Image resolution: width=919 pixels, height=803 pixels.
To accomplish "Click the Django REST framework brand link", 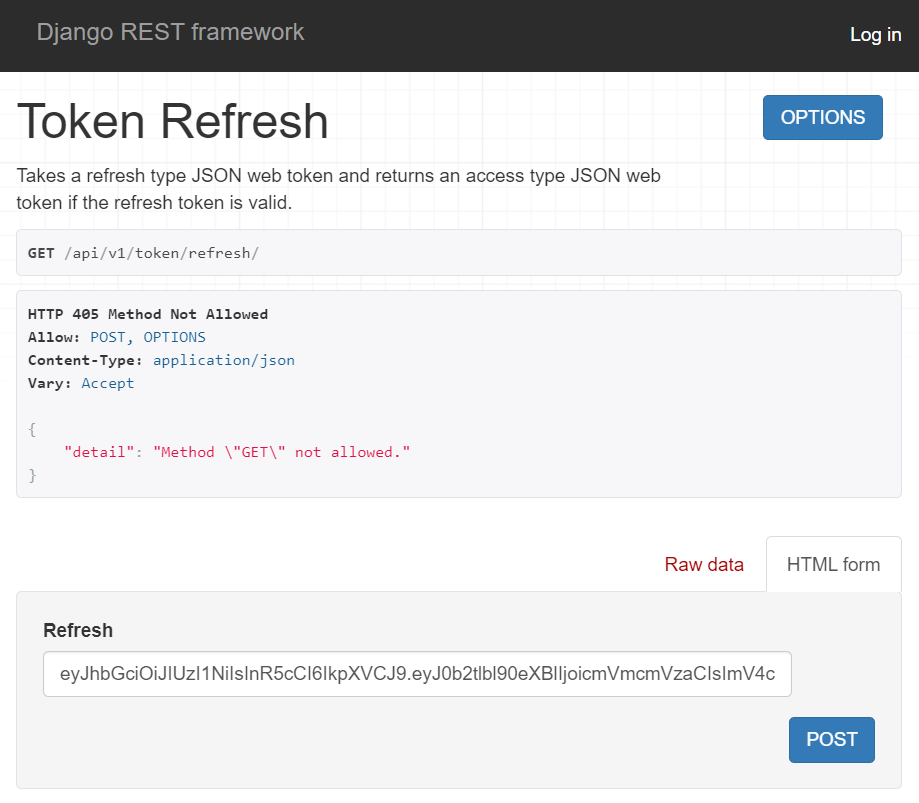I will click(170, 32).
